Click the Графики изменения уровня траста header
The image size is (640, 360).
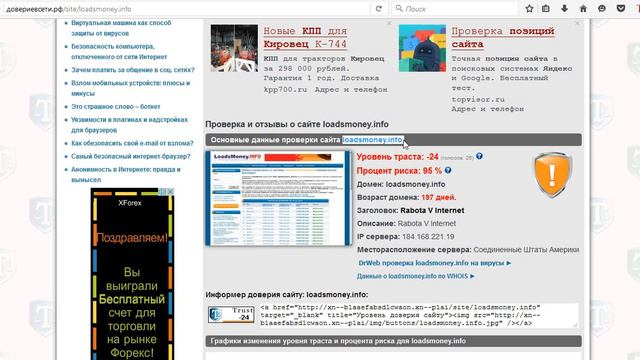393,341
